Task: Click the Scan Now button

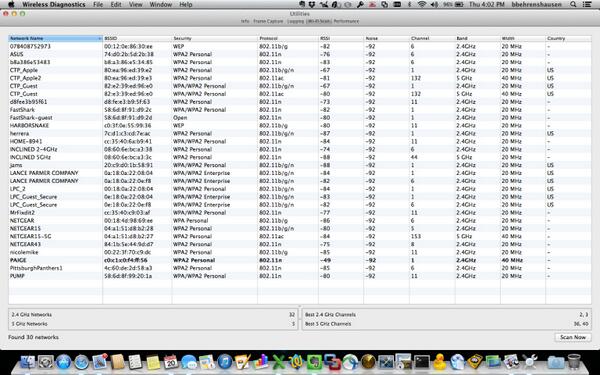Action: pos(572,337)
